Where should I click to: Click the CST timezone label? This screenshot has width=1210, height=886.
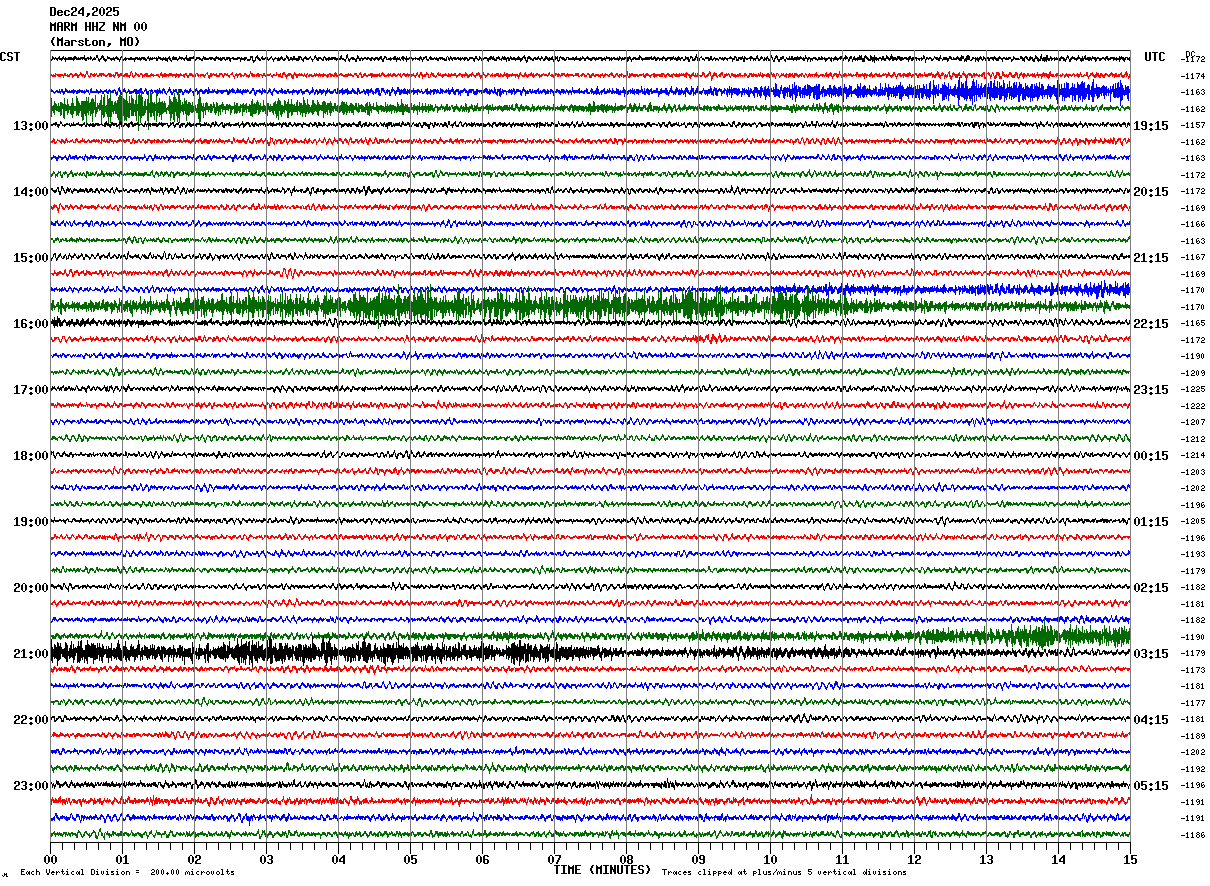(10, 57)
